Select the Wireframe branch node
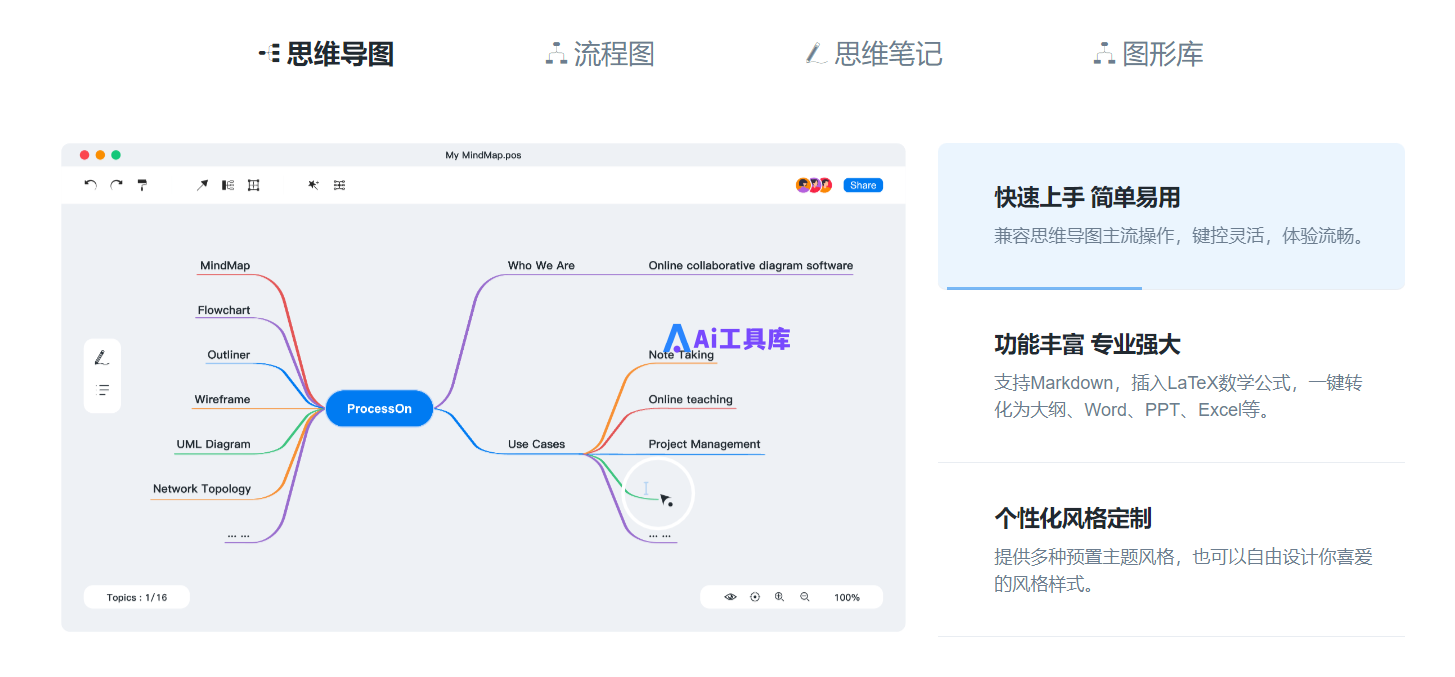 222,399
